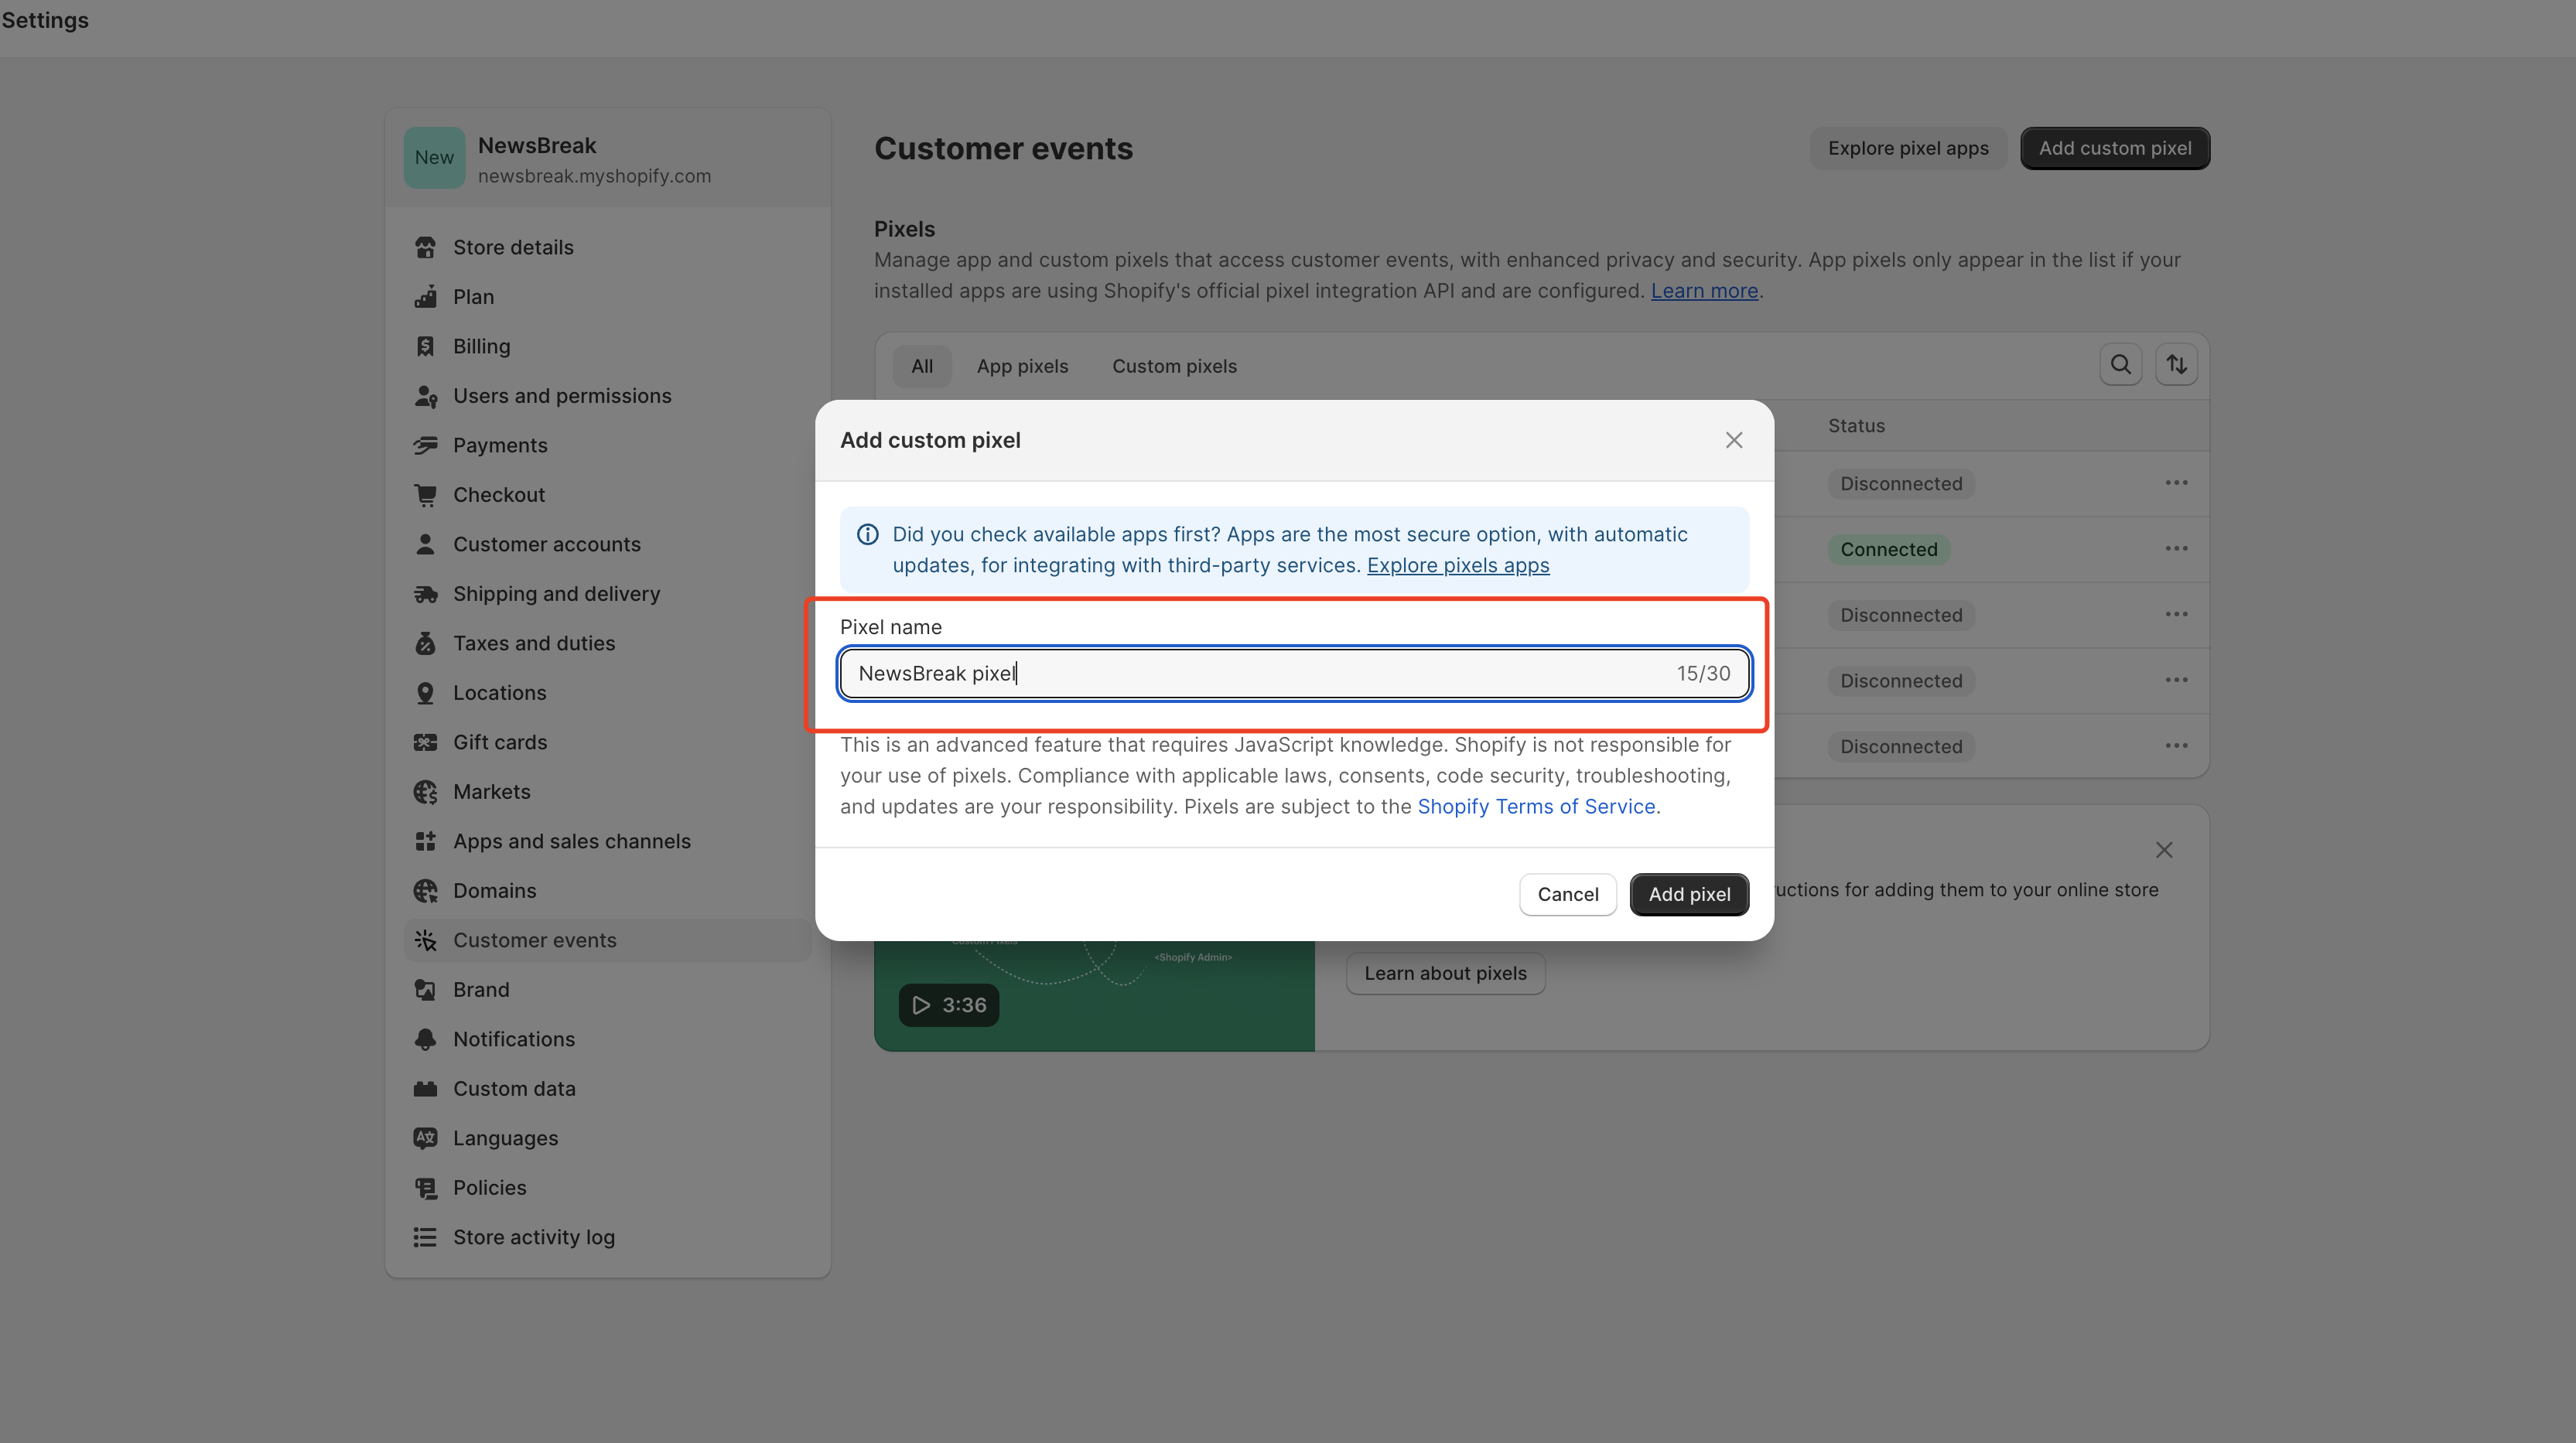Select Taxes and duties in the sidebar
The image size is (2576, 1443).
point(534,643)
